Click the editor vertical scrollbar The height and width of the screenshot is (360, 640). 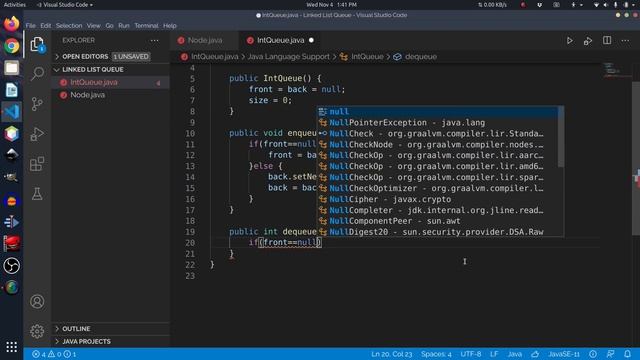coord(636,158)
